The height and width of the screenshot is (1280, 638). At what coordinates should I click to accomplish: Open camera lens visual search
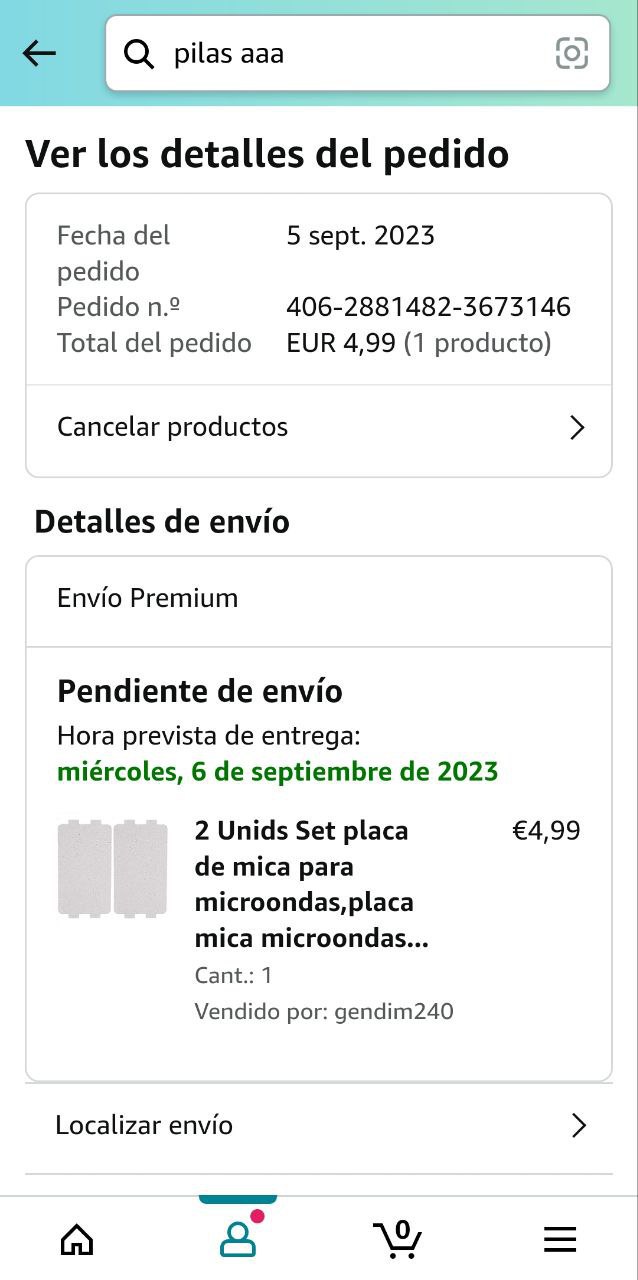coord(571,53)
